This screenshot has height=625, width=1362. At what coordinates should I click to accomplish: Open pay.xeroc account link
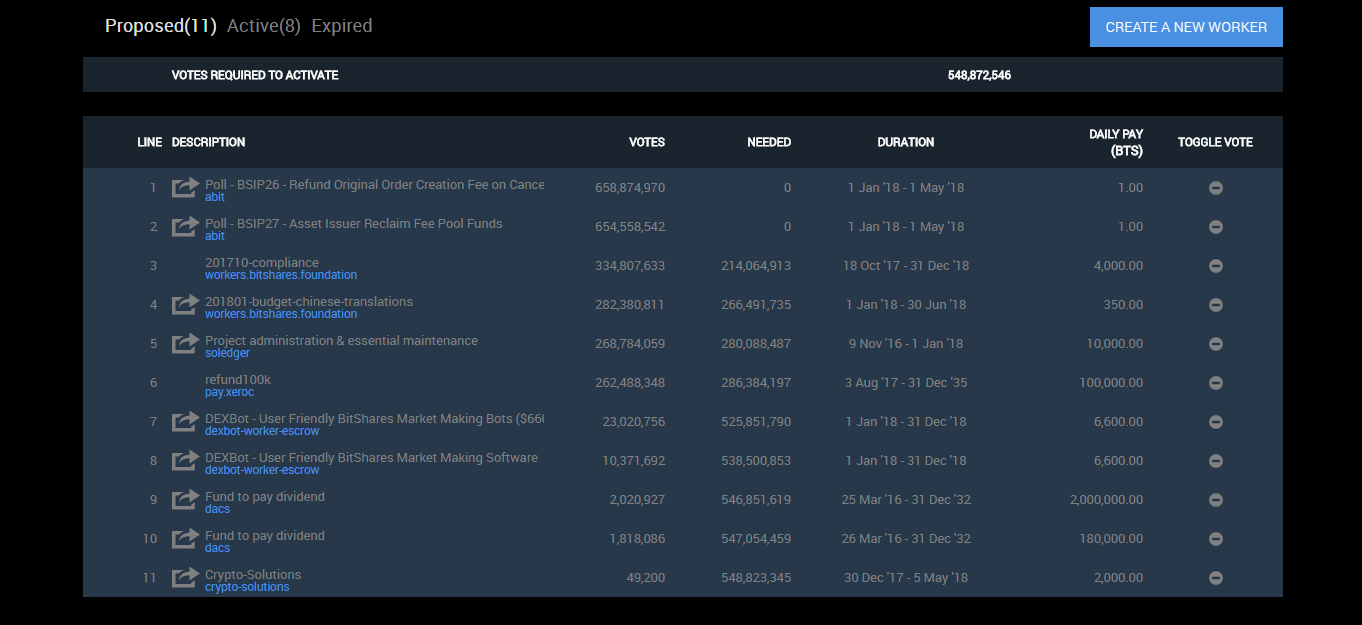pyautogui.click(x=229, y=392)
